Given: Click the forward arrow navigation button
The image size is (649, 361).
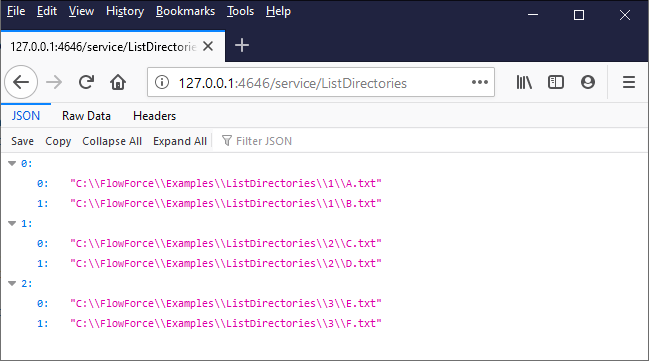Looking at the screenshot, I should 54,82.
